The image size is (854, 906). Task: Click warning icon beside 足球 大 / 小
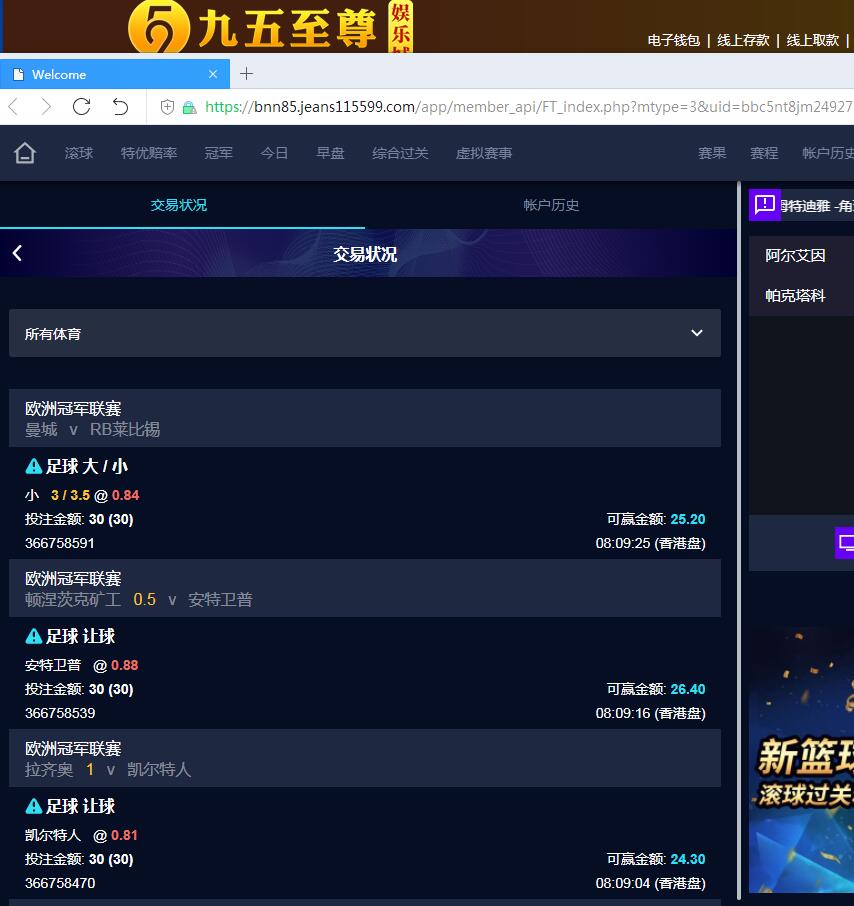[34, 466]
